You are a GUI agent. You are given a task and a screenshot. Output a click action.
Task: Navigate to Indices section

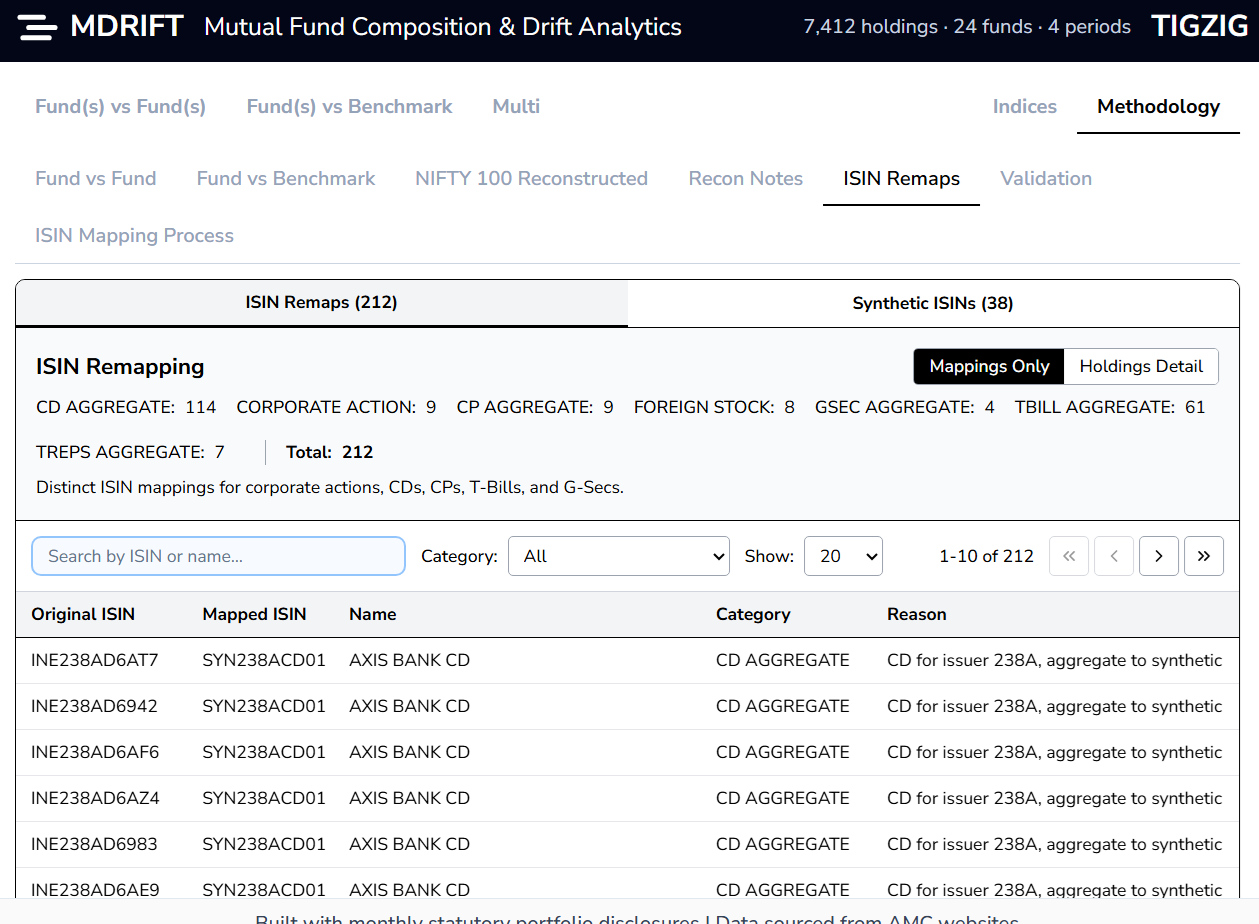coord(1024,106)
